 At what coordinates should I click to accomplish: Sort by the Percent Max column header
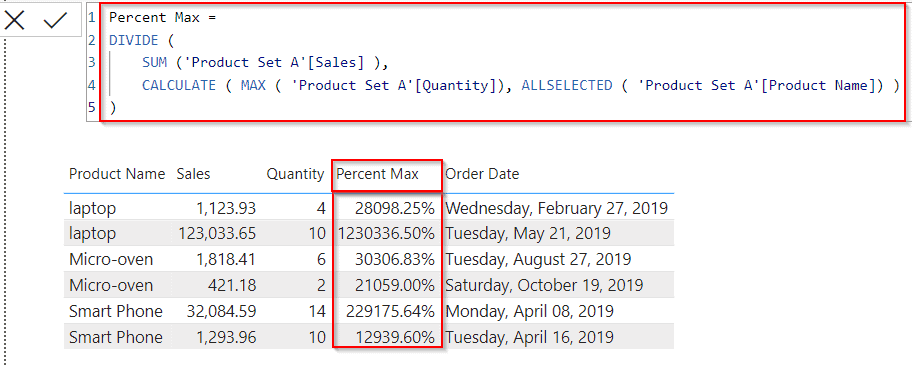[377, 174]
